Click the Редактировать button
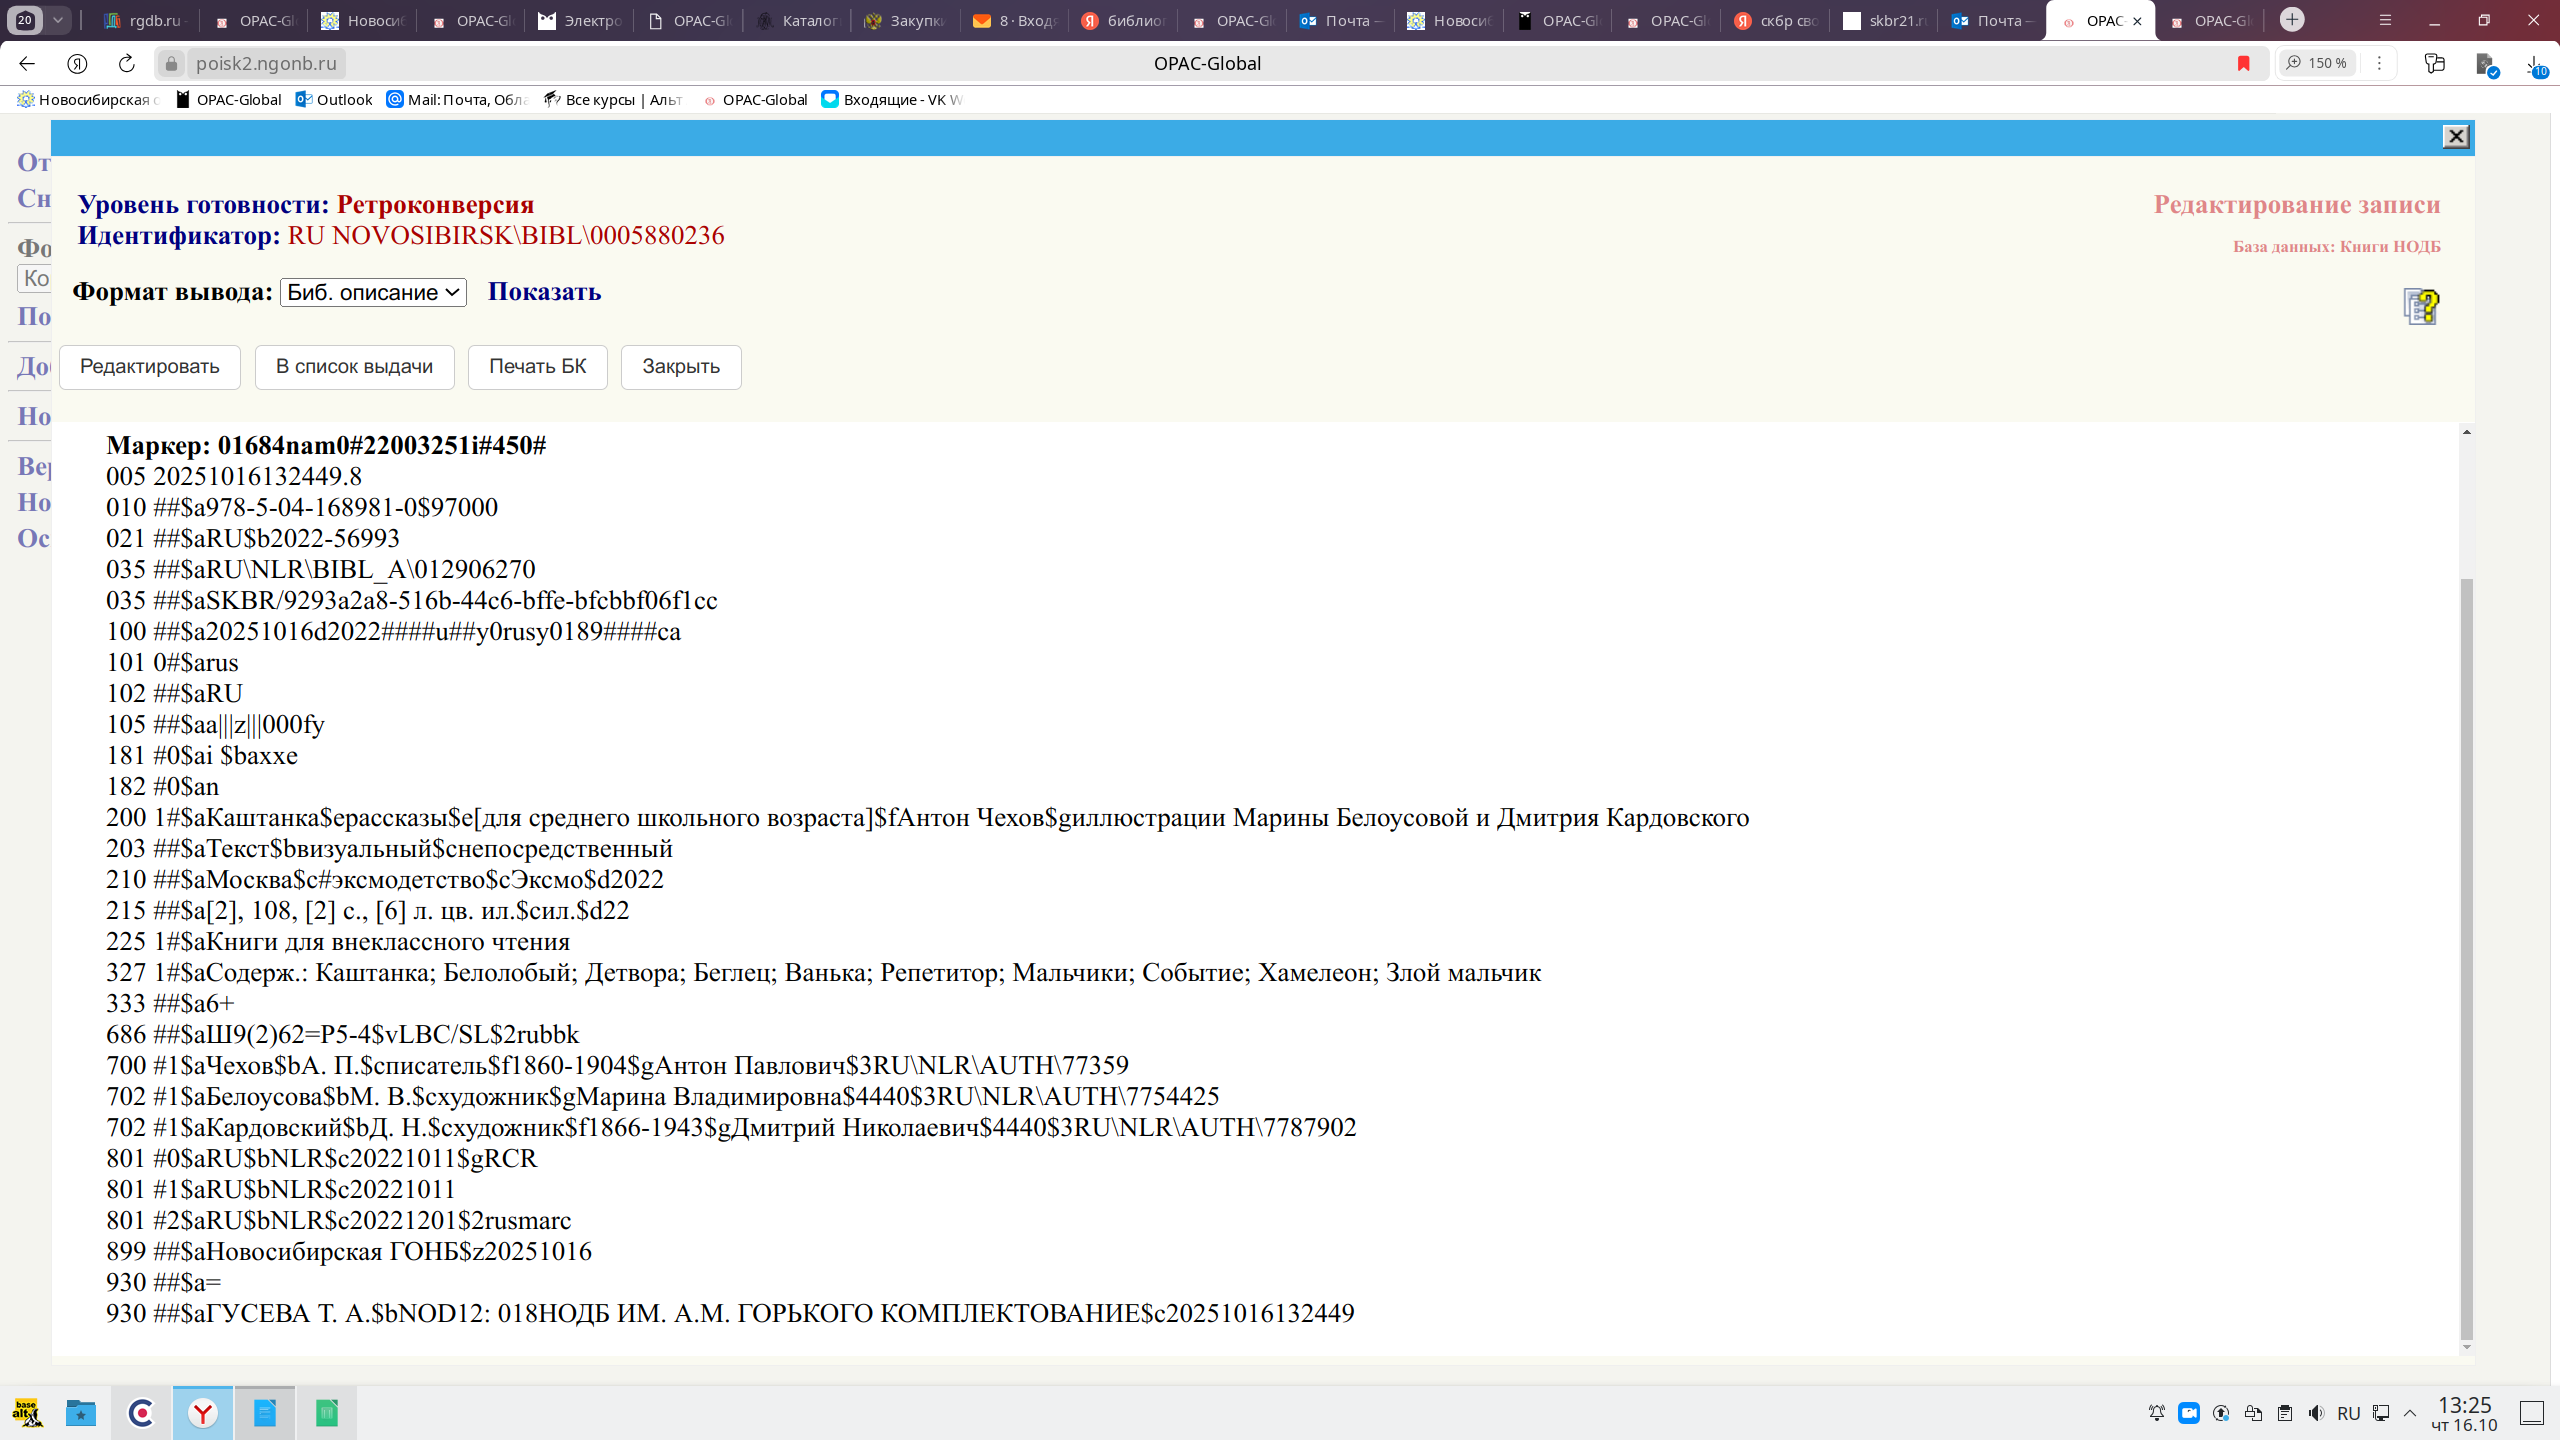The width and height of the screenshot is (2560, 1440). tap(150, 367)
